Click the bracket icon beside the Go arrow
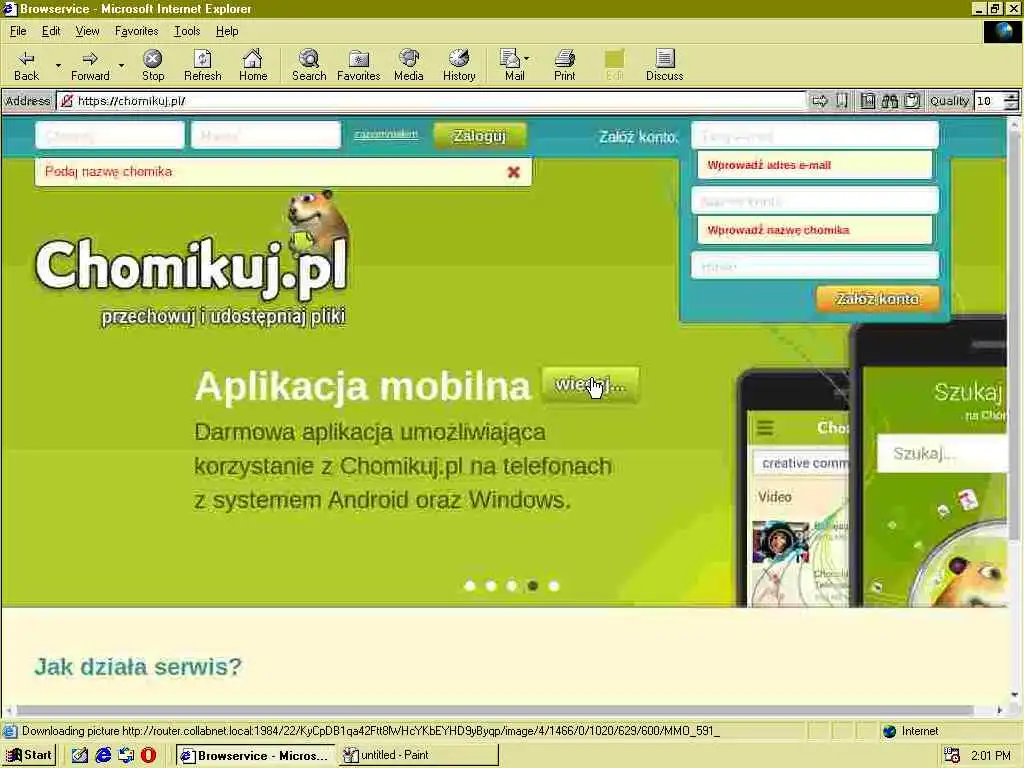The width and height of the screenshot is (1024, 768). tap(842, 101)
